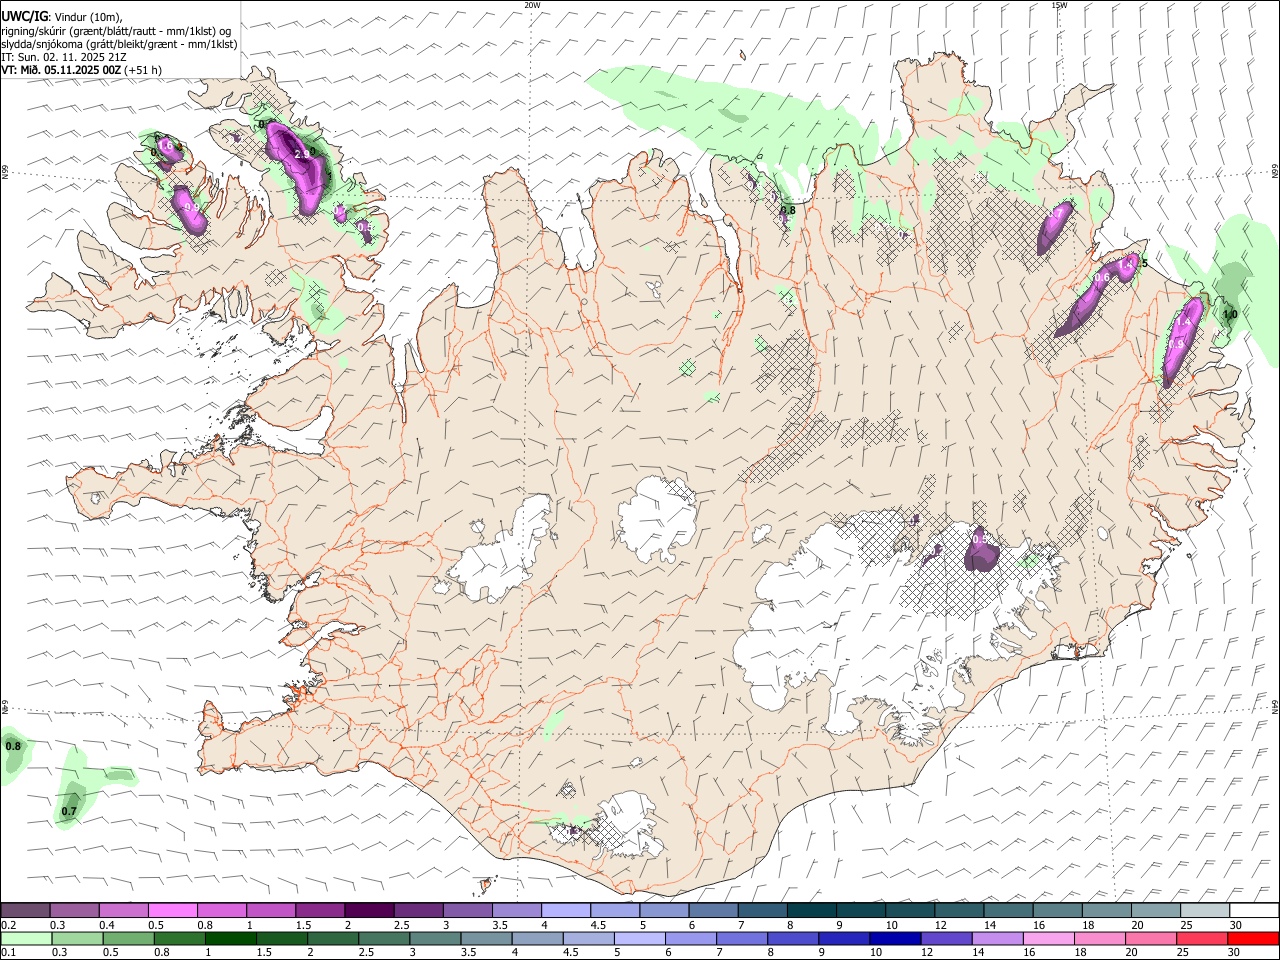This screenshot has height=960, width=1280.
Task: Click the 'rigning/skúrir (grænt/blátt/rautt' legend description line
Action: [116, 30]
